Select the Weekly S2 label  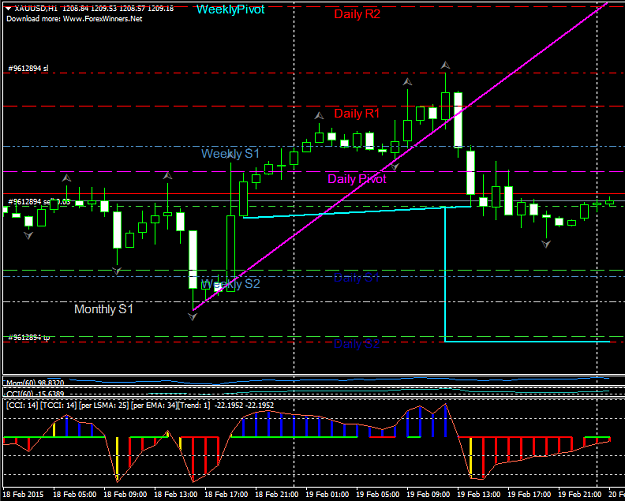coord(230,284)
